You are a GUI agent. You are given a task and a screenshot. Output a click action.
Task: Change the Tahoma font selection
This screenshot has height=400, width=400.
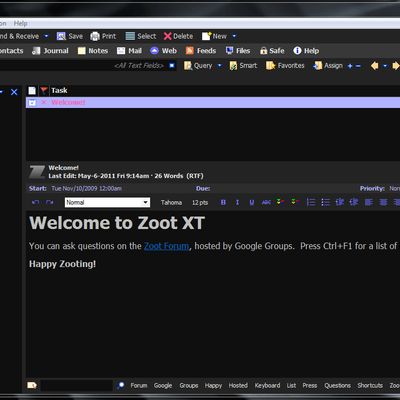(171, 202)
